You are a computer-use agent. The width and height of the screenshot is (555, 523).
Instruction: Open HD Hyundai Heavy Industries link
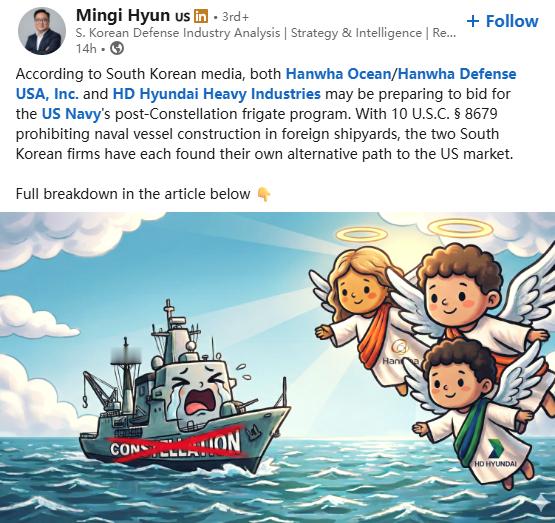(x=217, y=94)
